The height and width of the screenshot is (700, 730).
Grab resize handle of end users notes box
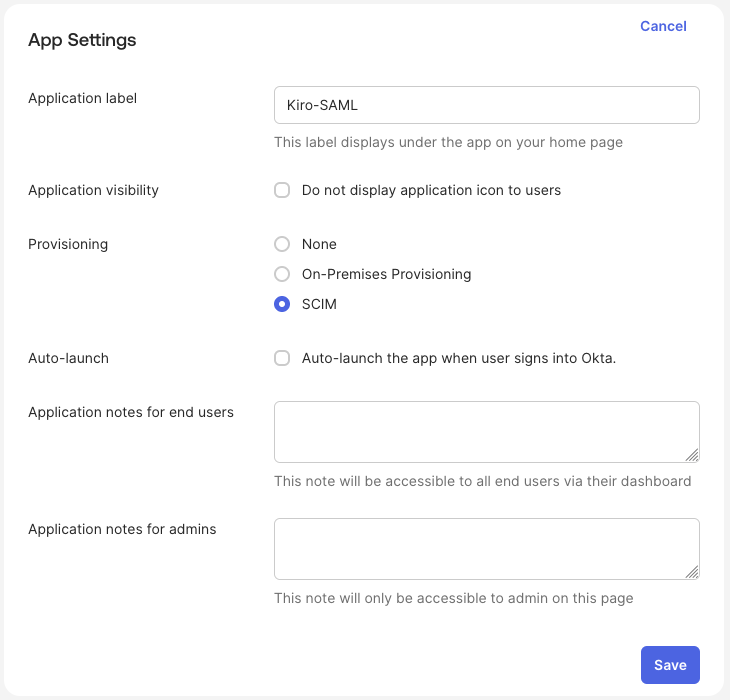(692, 455)
